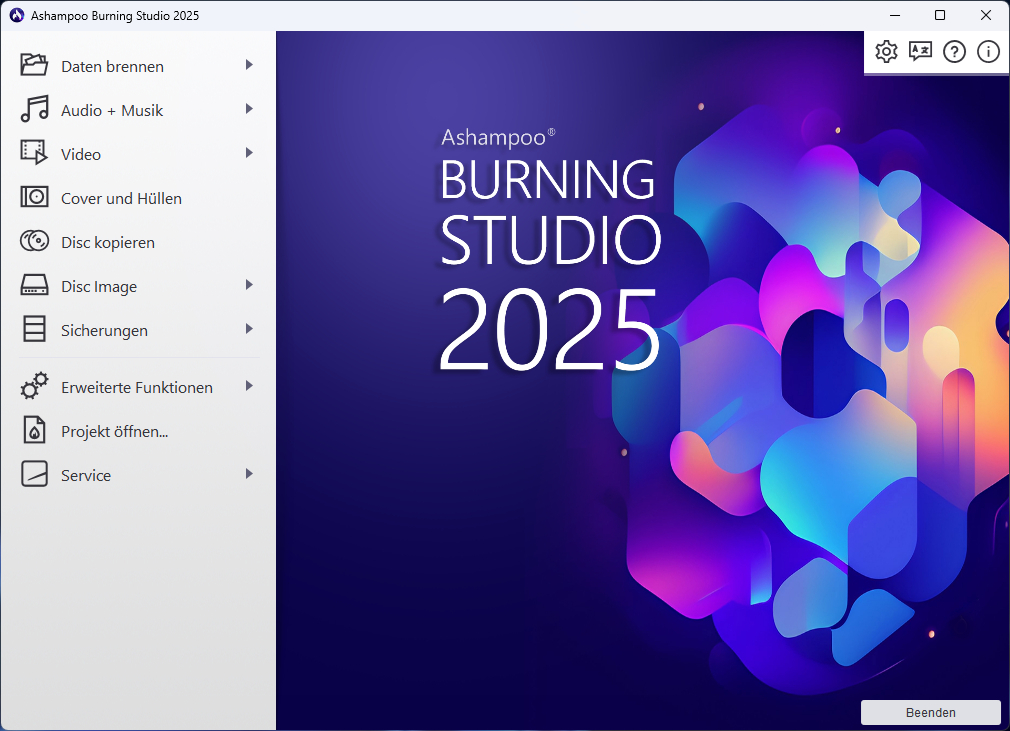
Task: Choose the Projekt öffnen... entry
Action: (x=115, y=432)
